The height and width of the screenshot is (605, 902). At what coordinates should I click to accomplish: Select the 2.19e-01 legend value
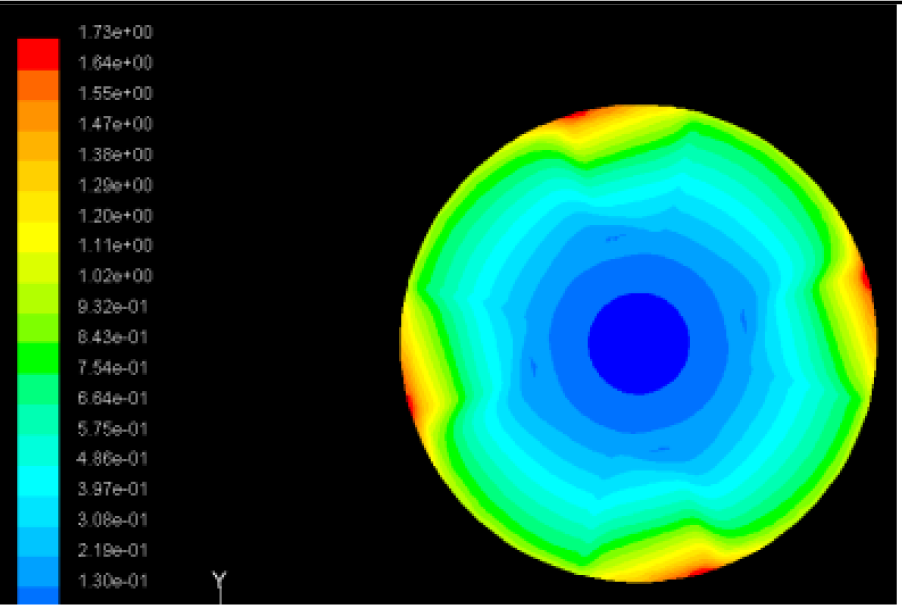[113, 550]
